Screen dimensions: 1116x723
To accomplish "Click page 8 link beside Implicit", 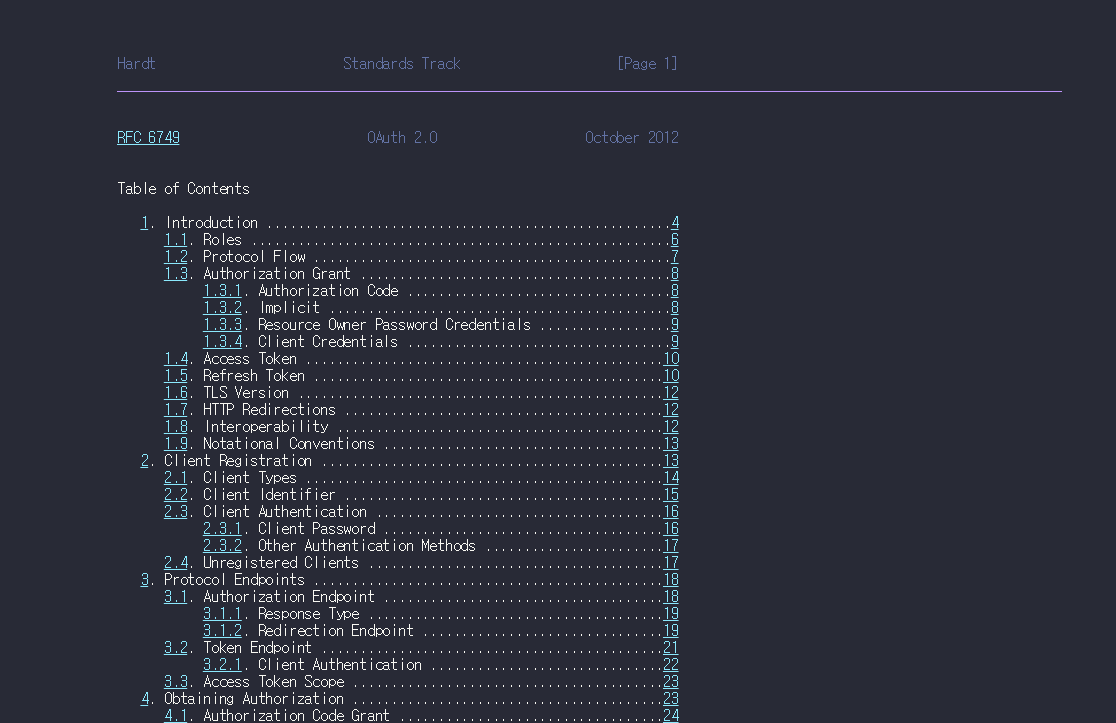I will click(x=675, y=308).
